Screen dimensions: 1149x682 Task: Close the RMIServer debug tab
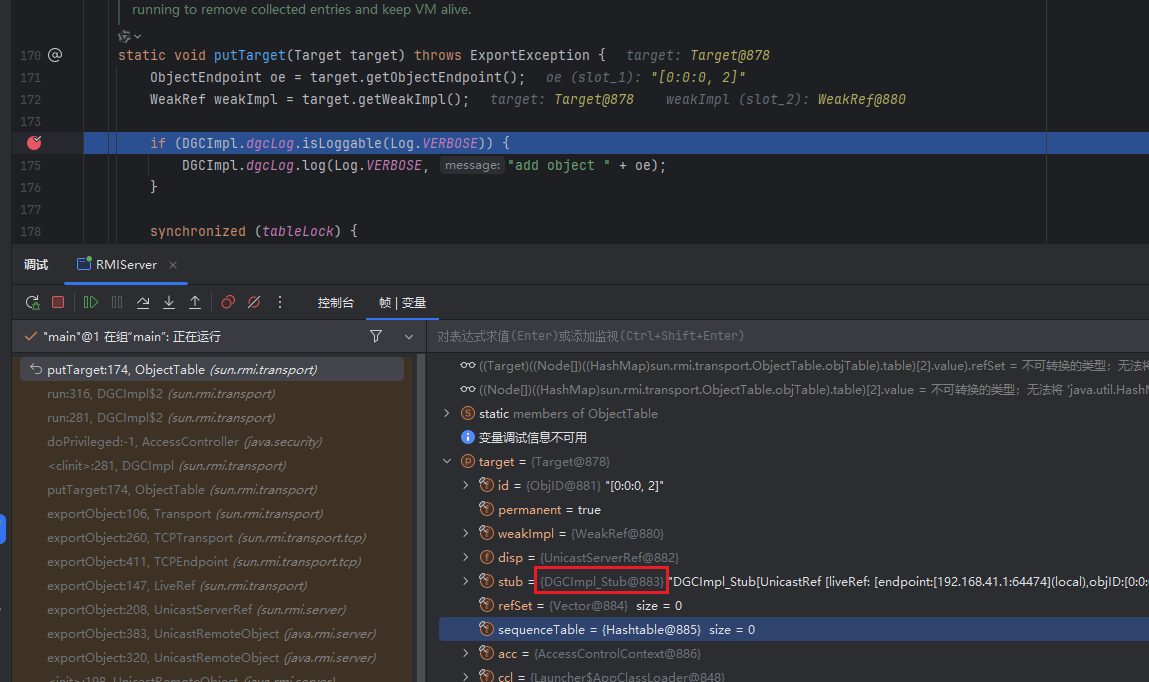(172, 265)
